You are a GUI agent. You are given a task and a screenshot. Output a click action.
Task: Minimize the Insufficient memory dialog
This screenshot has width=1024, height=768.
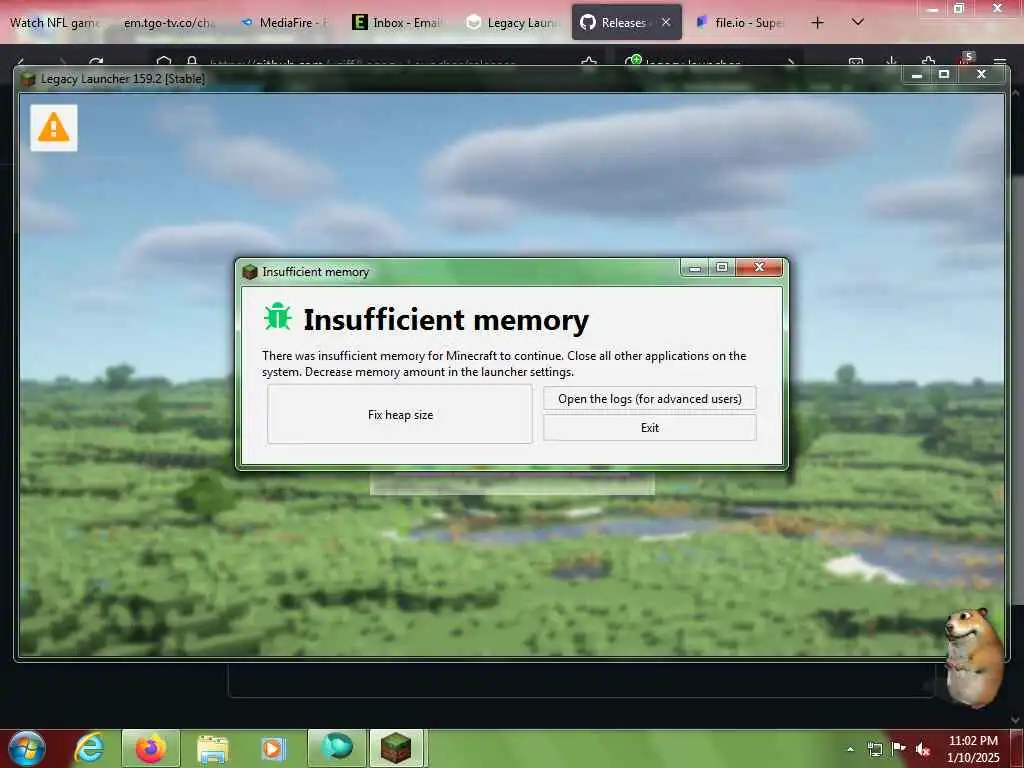click(695, 267)
